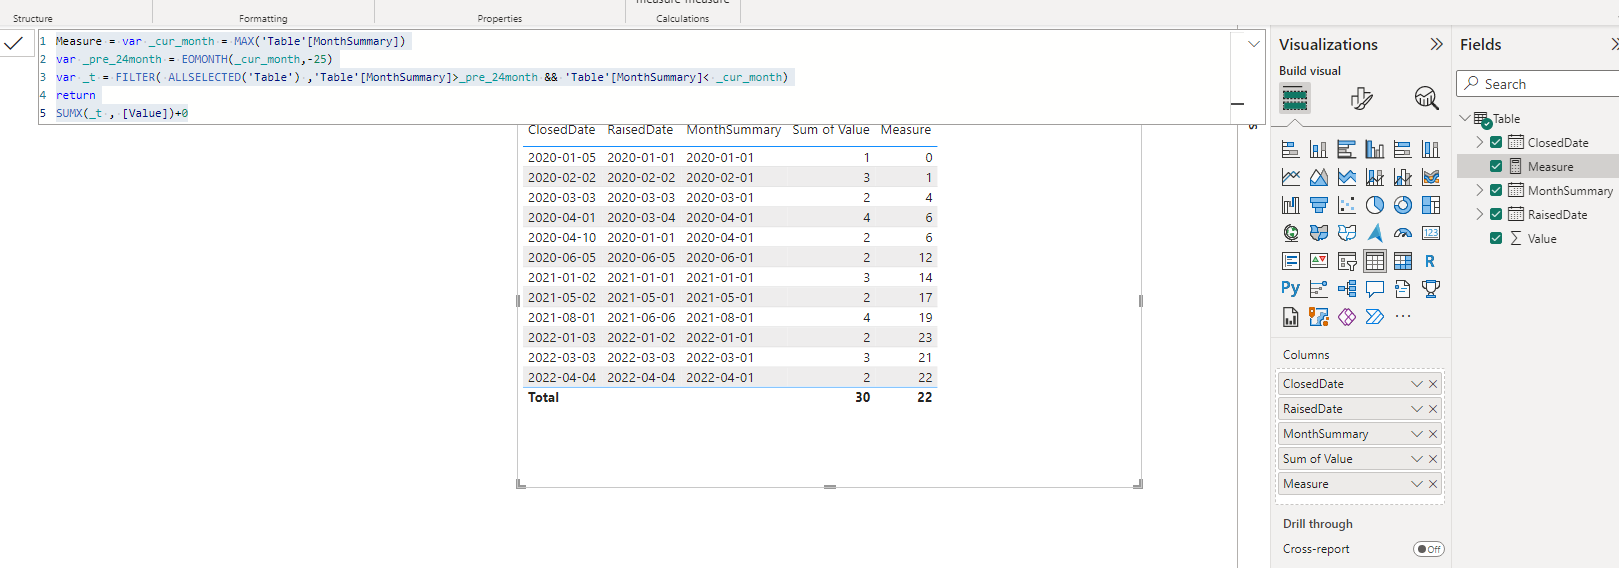Uncheck the RaisedDate field checkbox
The image size is (1619, 568).
point(1496,214)
